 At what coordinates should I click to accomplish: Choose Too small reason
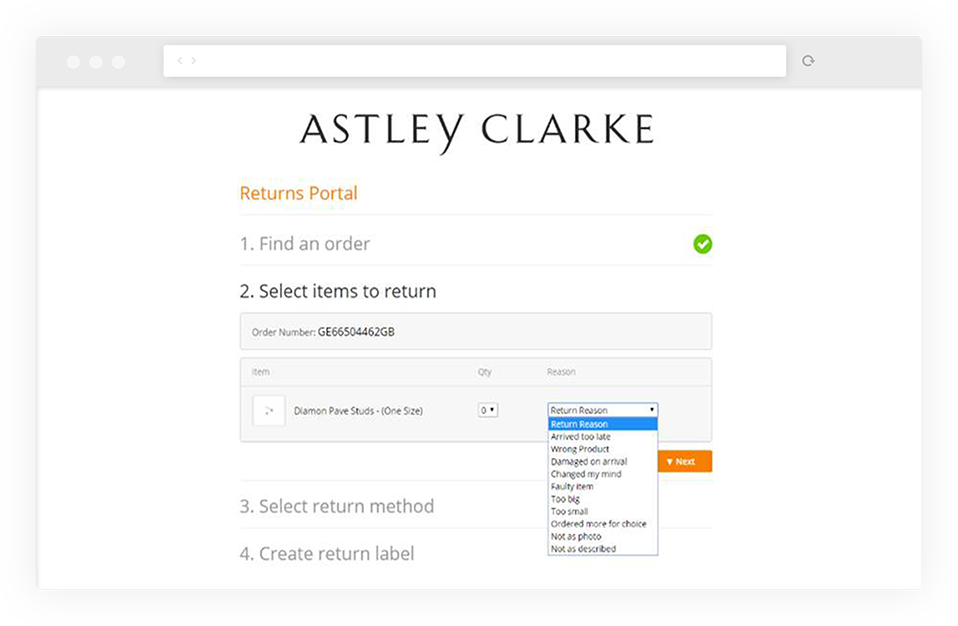(602, 512)
